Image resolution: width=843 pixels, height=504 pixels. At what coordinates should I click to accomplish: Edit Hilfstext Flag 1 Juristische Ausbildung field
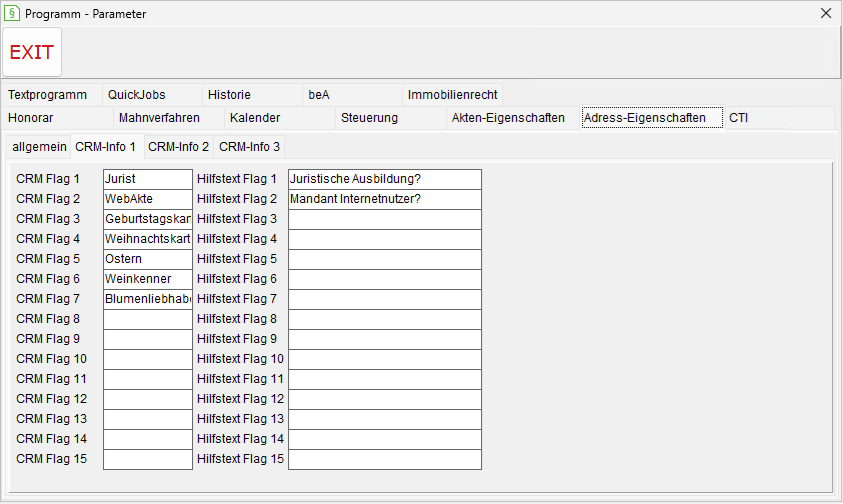click(385, 179)
